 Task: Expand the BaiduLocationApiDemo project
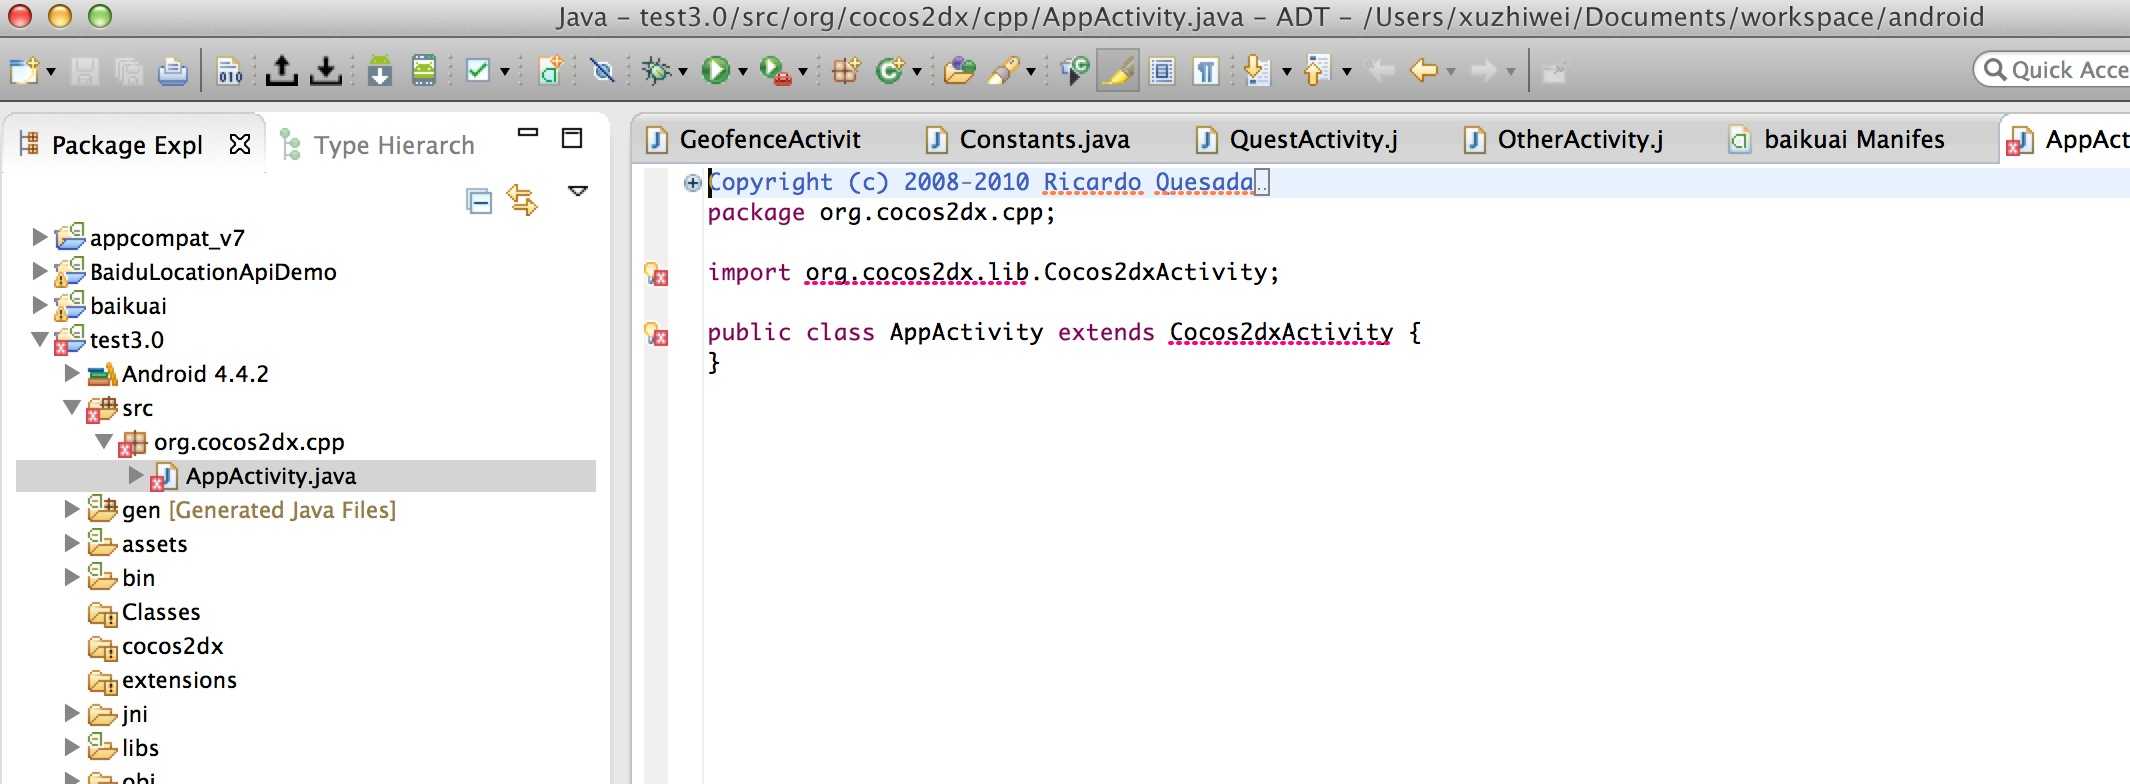pos(39,271)
